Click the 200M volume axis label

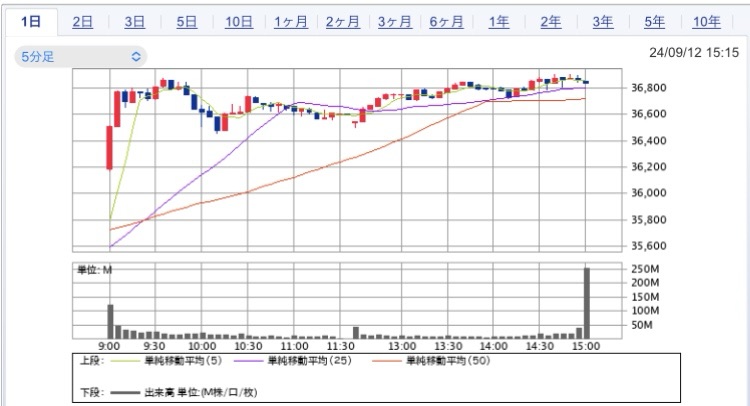pyautogui.click(x=645, y=283)
